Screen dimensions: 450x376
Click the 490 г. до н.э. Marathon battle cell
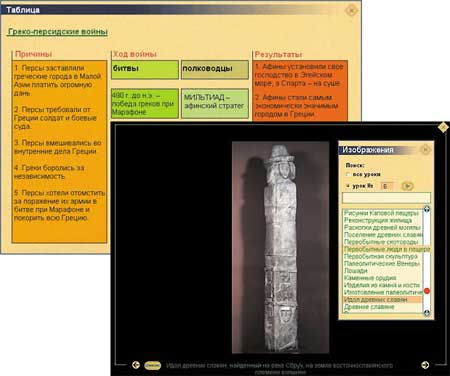145,103
